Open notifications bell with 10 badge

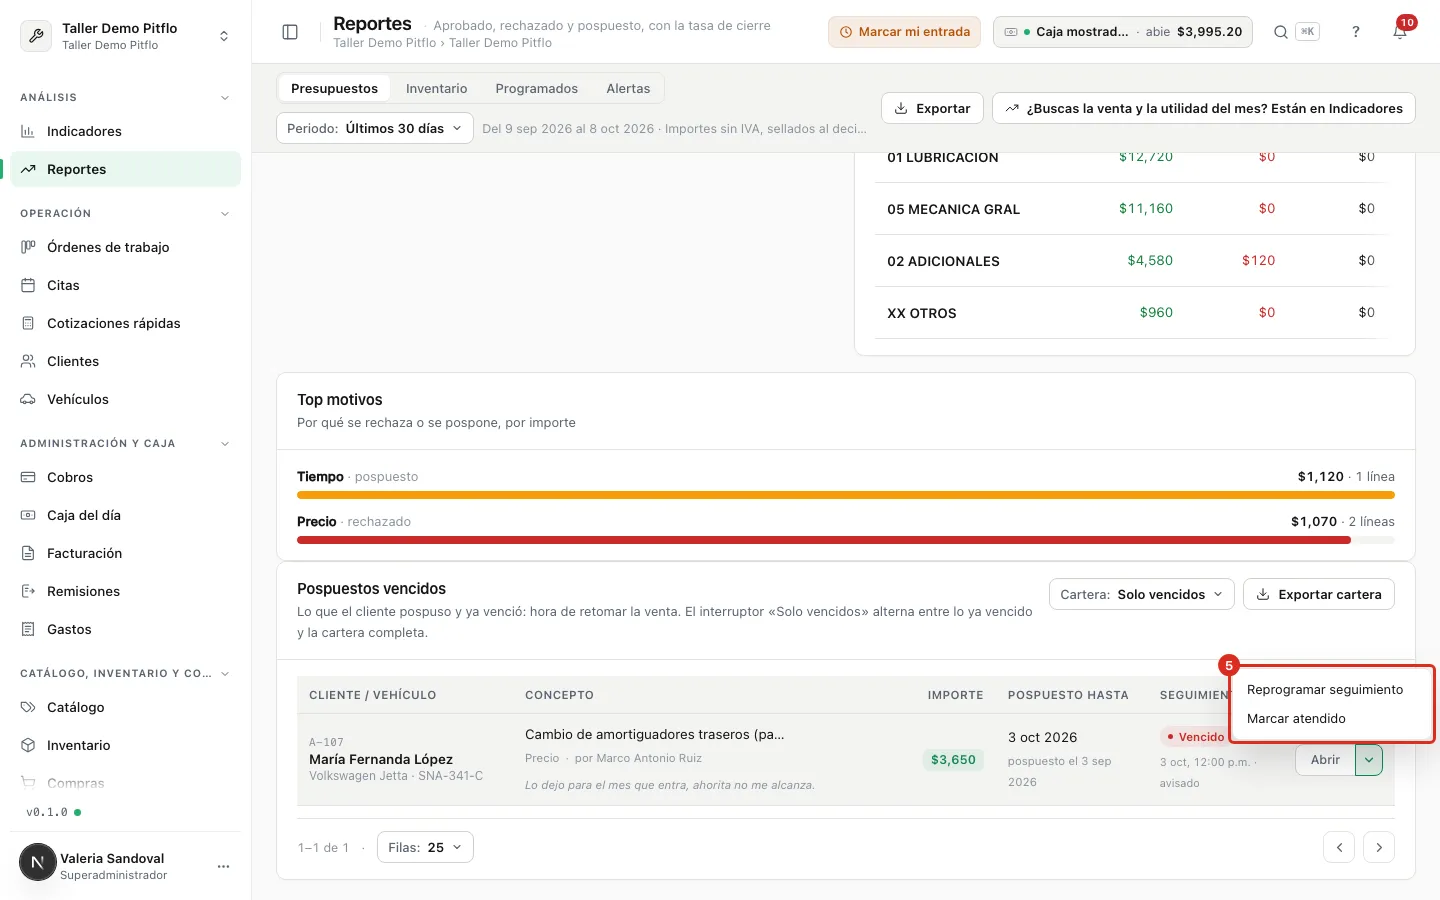click(x=1400, y=32)
